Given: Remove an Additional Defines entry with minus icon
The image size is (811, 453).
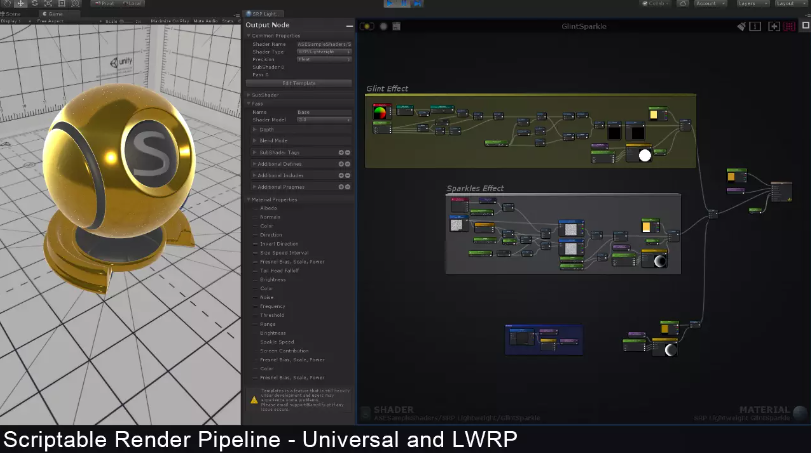Looking at the screenshot, I should click(348, 164).
